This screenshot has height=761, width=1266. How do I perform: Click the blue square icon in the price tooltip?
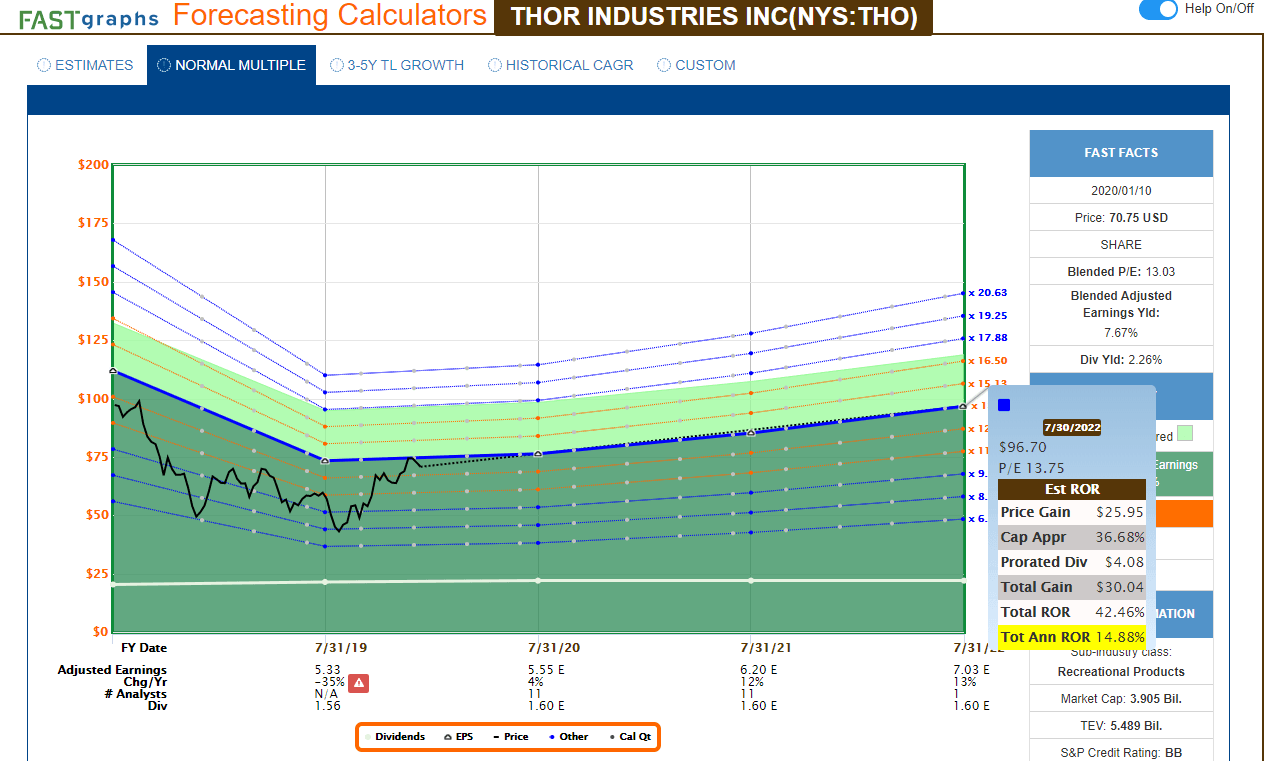pyautogui.click(x=1003, y=404)
